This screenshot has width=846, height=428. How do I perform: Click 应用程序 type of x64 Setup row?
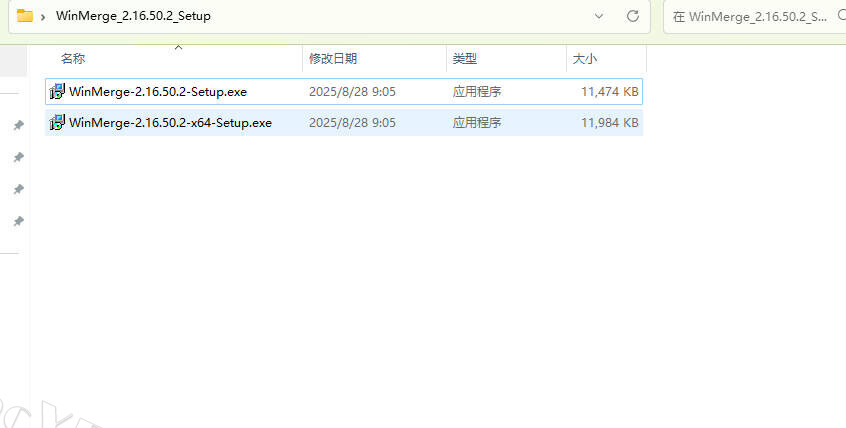click(477, 123)
